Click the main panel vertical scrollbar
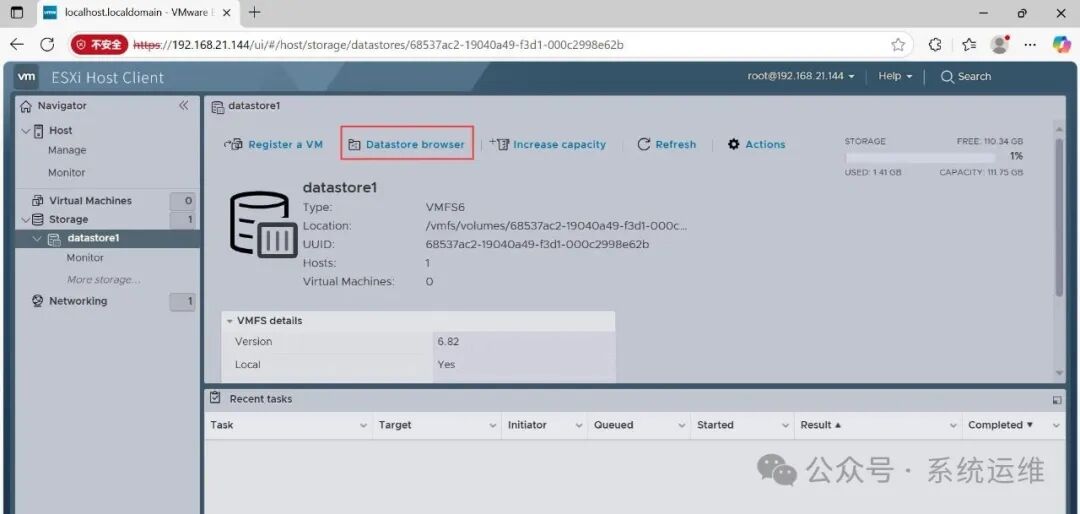1080x514 pixels. pos(1059,217)
